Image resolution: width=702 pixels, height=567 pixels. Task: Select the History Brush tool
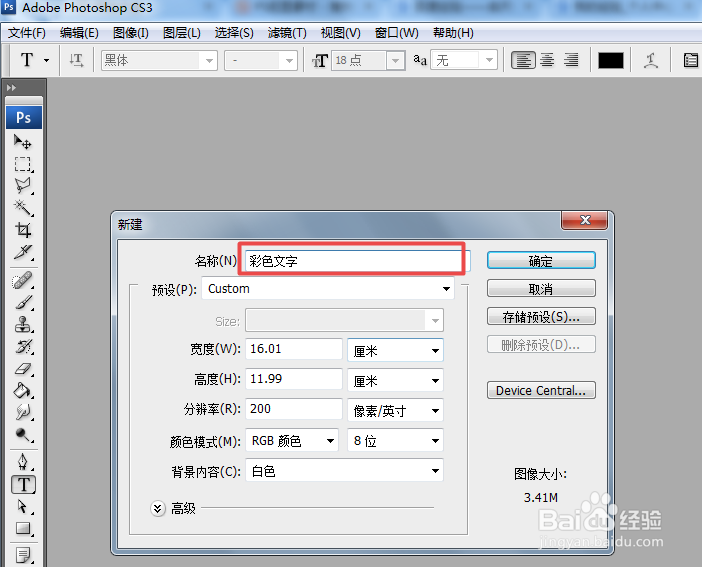(23, 347)
